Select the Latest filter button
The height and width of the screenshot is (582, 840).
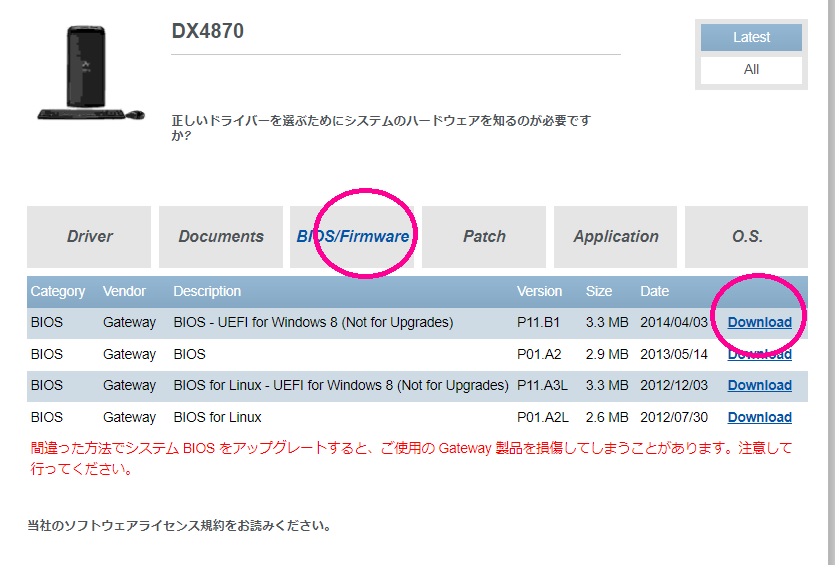pyautogui.click(x=751, y=37)
